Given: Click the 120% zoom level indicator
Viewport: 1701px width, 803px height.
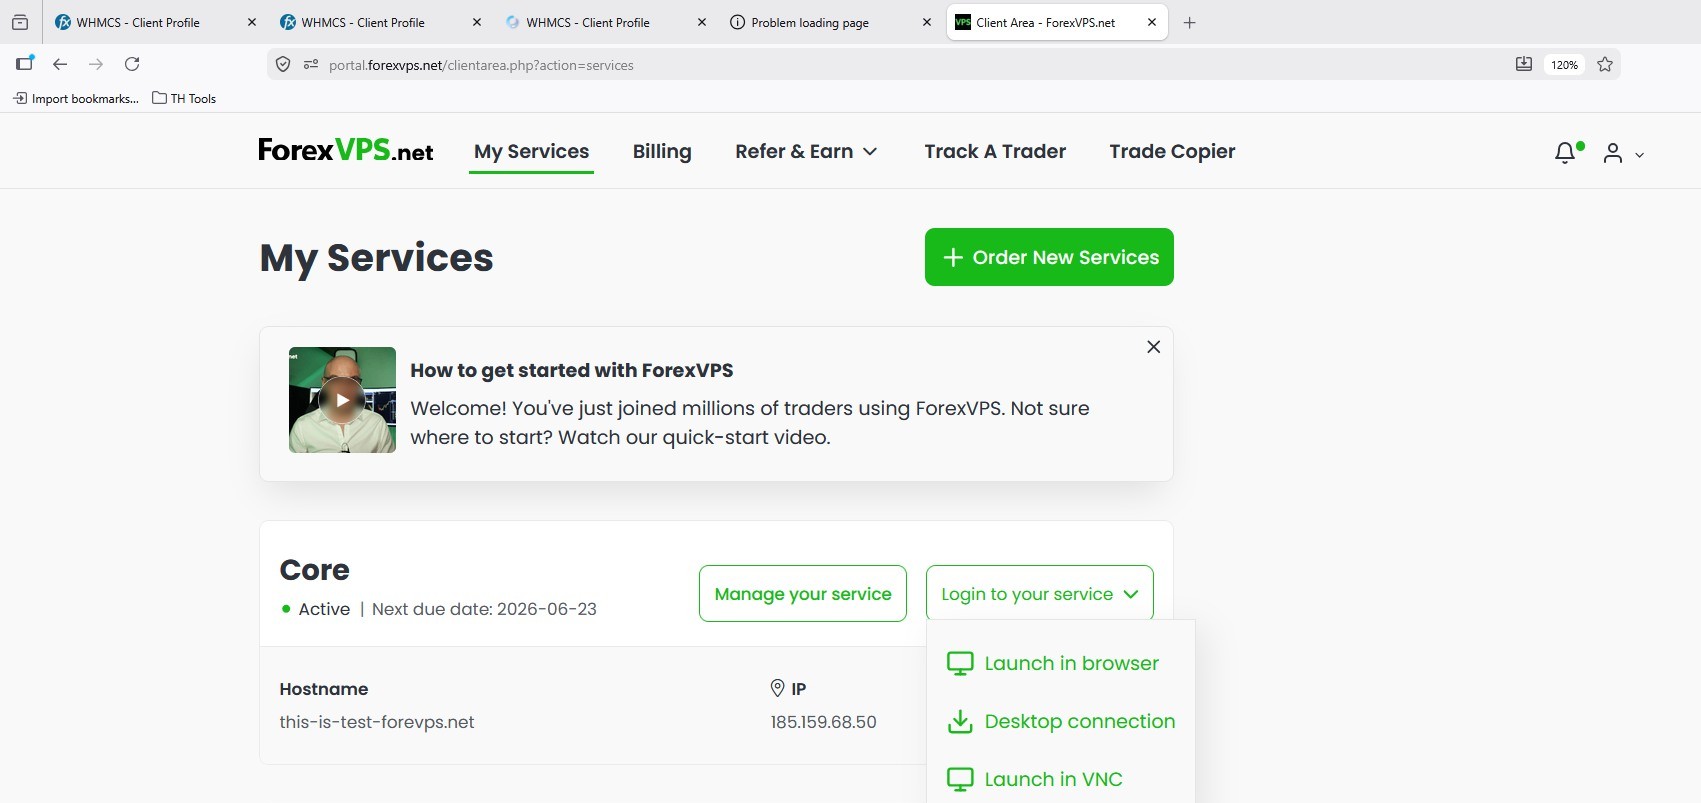Looking at the screenshot, I should 1564,65.
